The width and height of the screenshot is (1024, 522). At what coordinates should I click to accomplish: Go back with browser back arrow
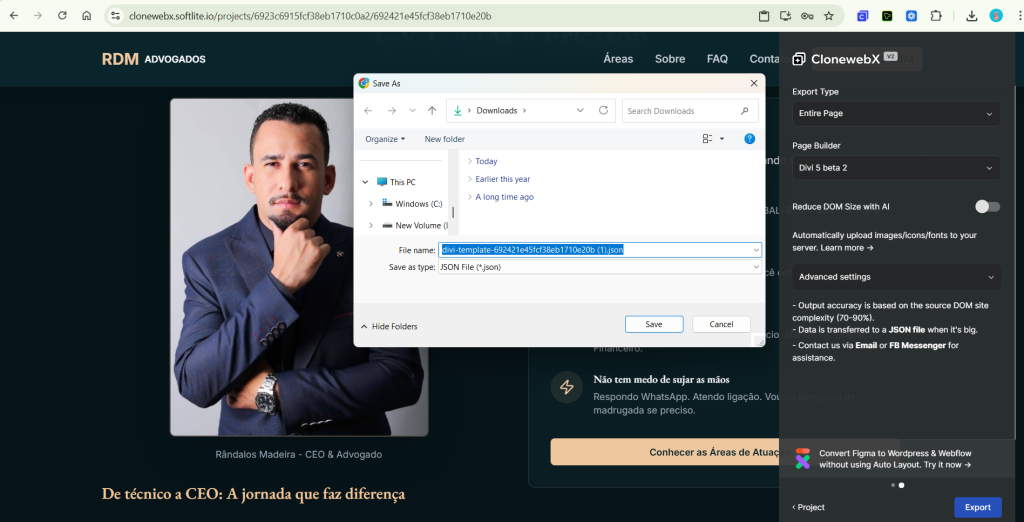(x=14, y=16)
